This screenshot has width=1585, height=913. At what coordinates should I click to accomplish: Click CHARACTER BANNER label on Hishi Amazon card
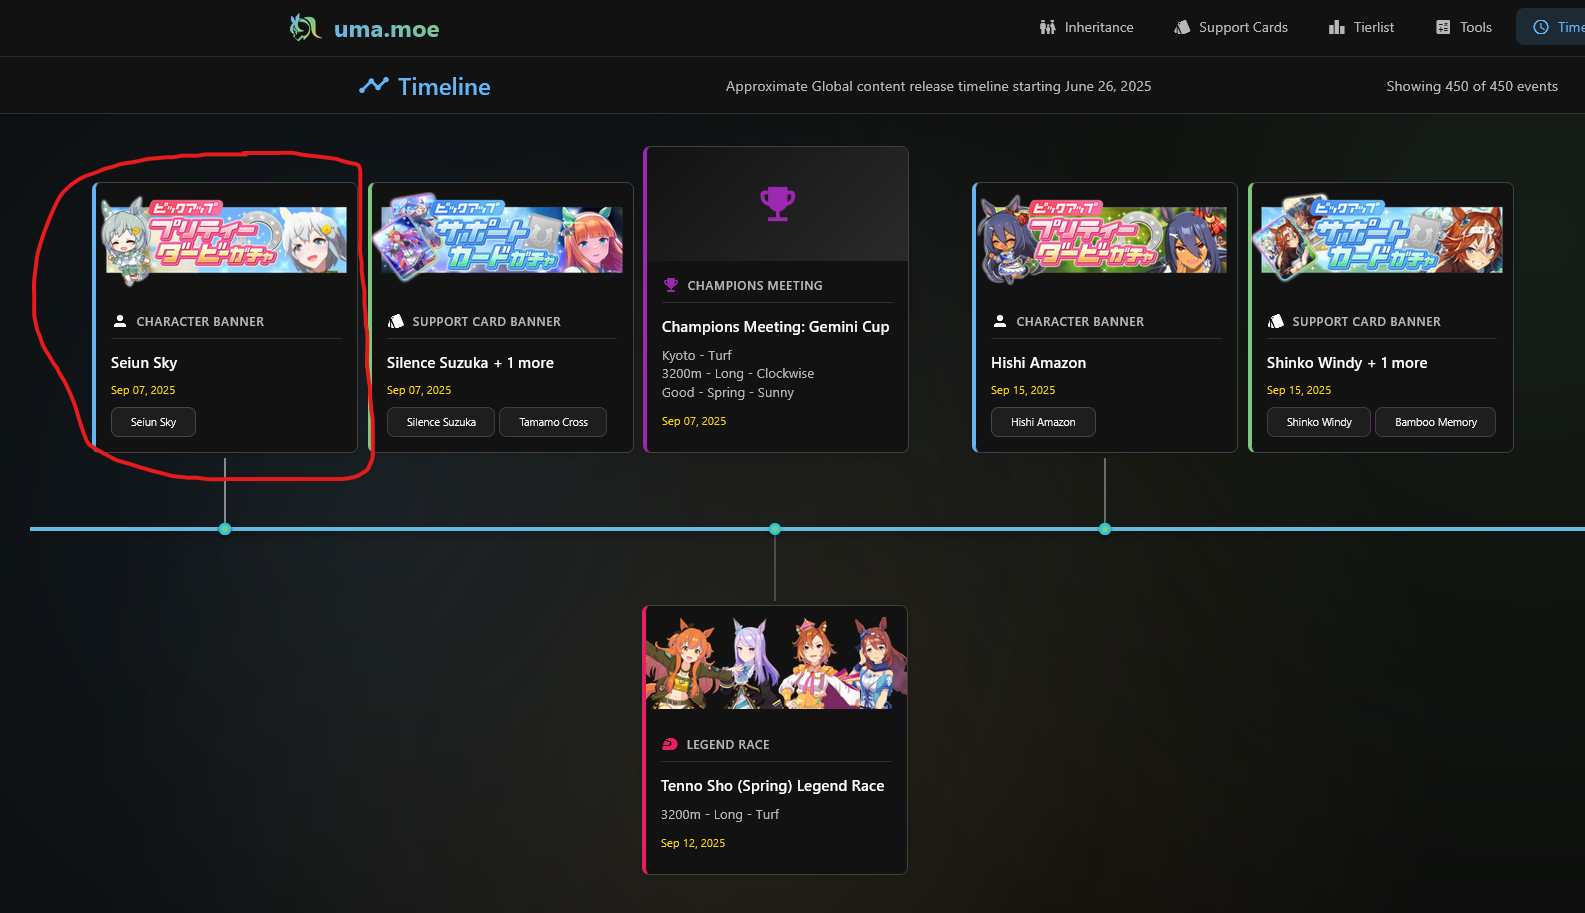point(1080,322)
